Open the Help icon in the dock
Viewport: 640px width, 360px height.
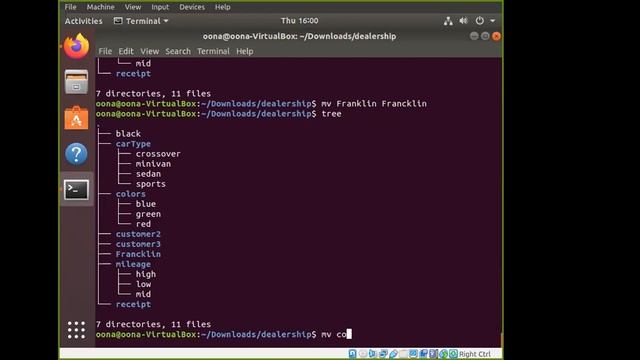76,154
